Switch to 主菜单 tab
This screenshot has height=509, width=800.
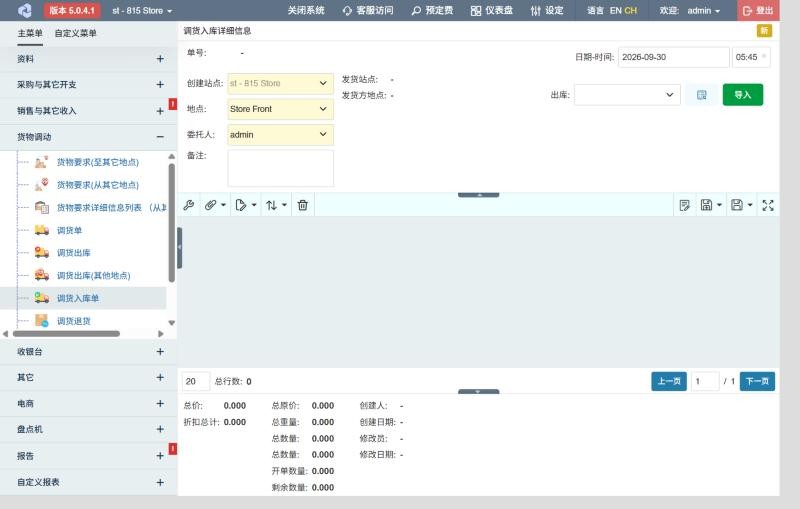(x=30, y=33)
